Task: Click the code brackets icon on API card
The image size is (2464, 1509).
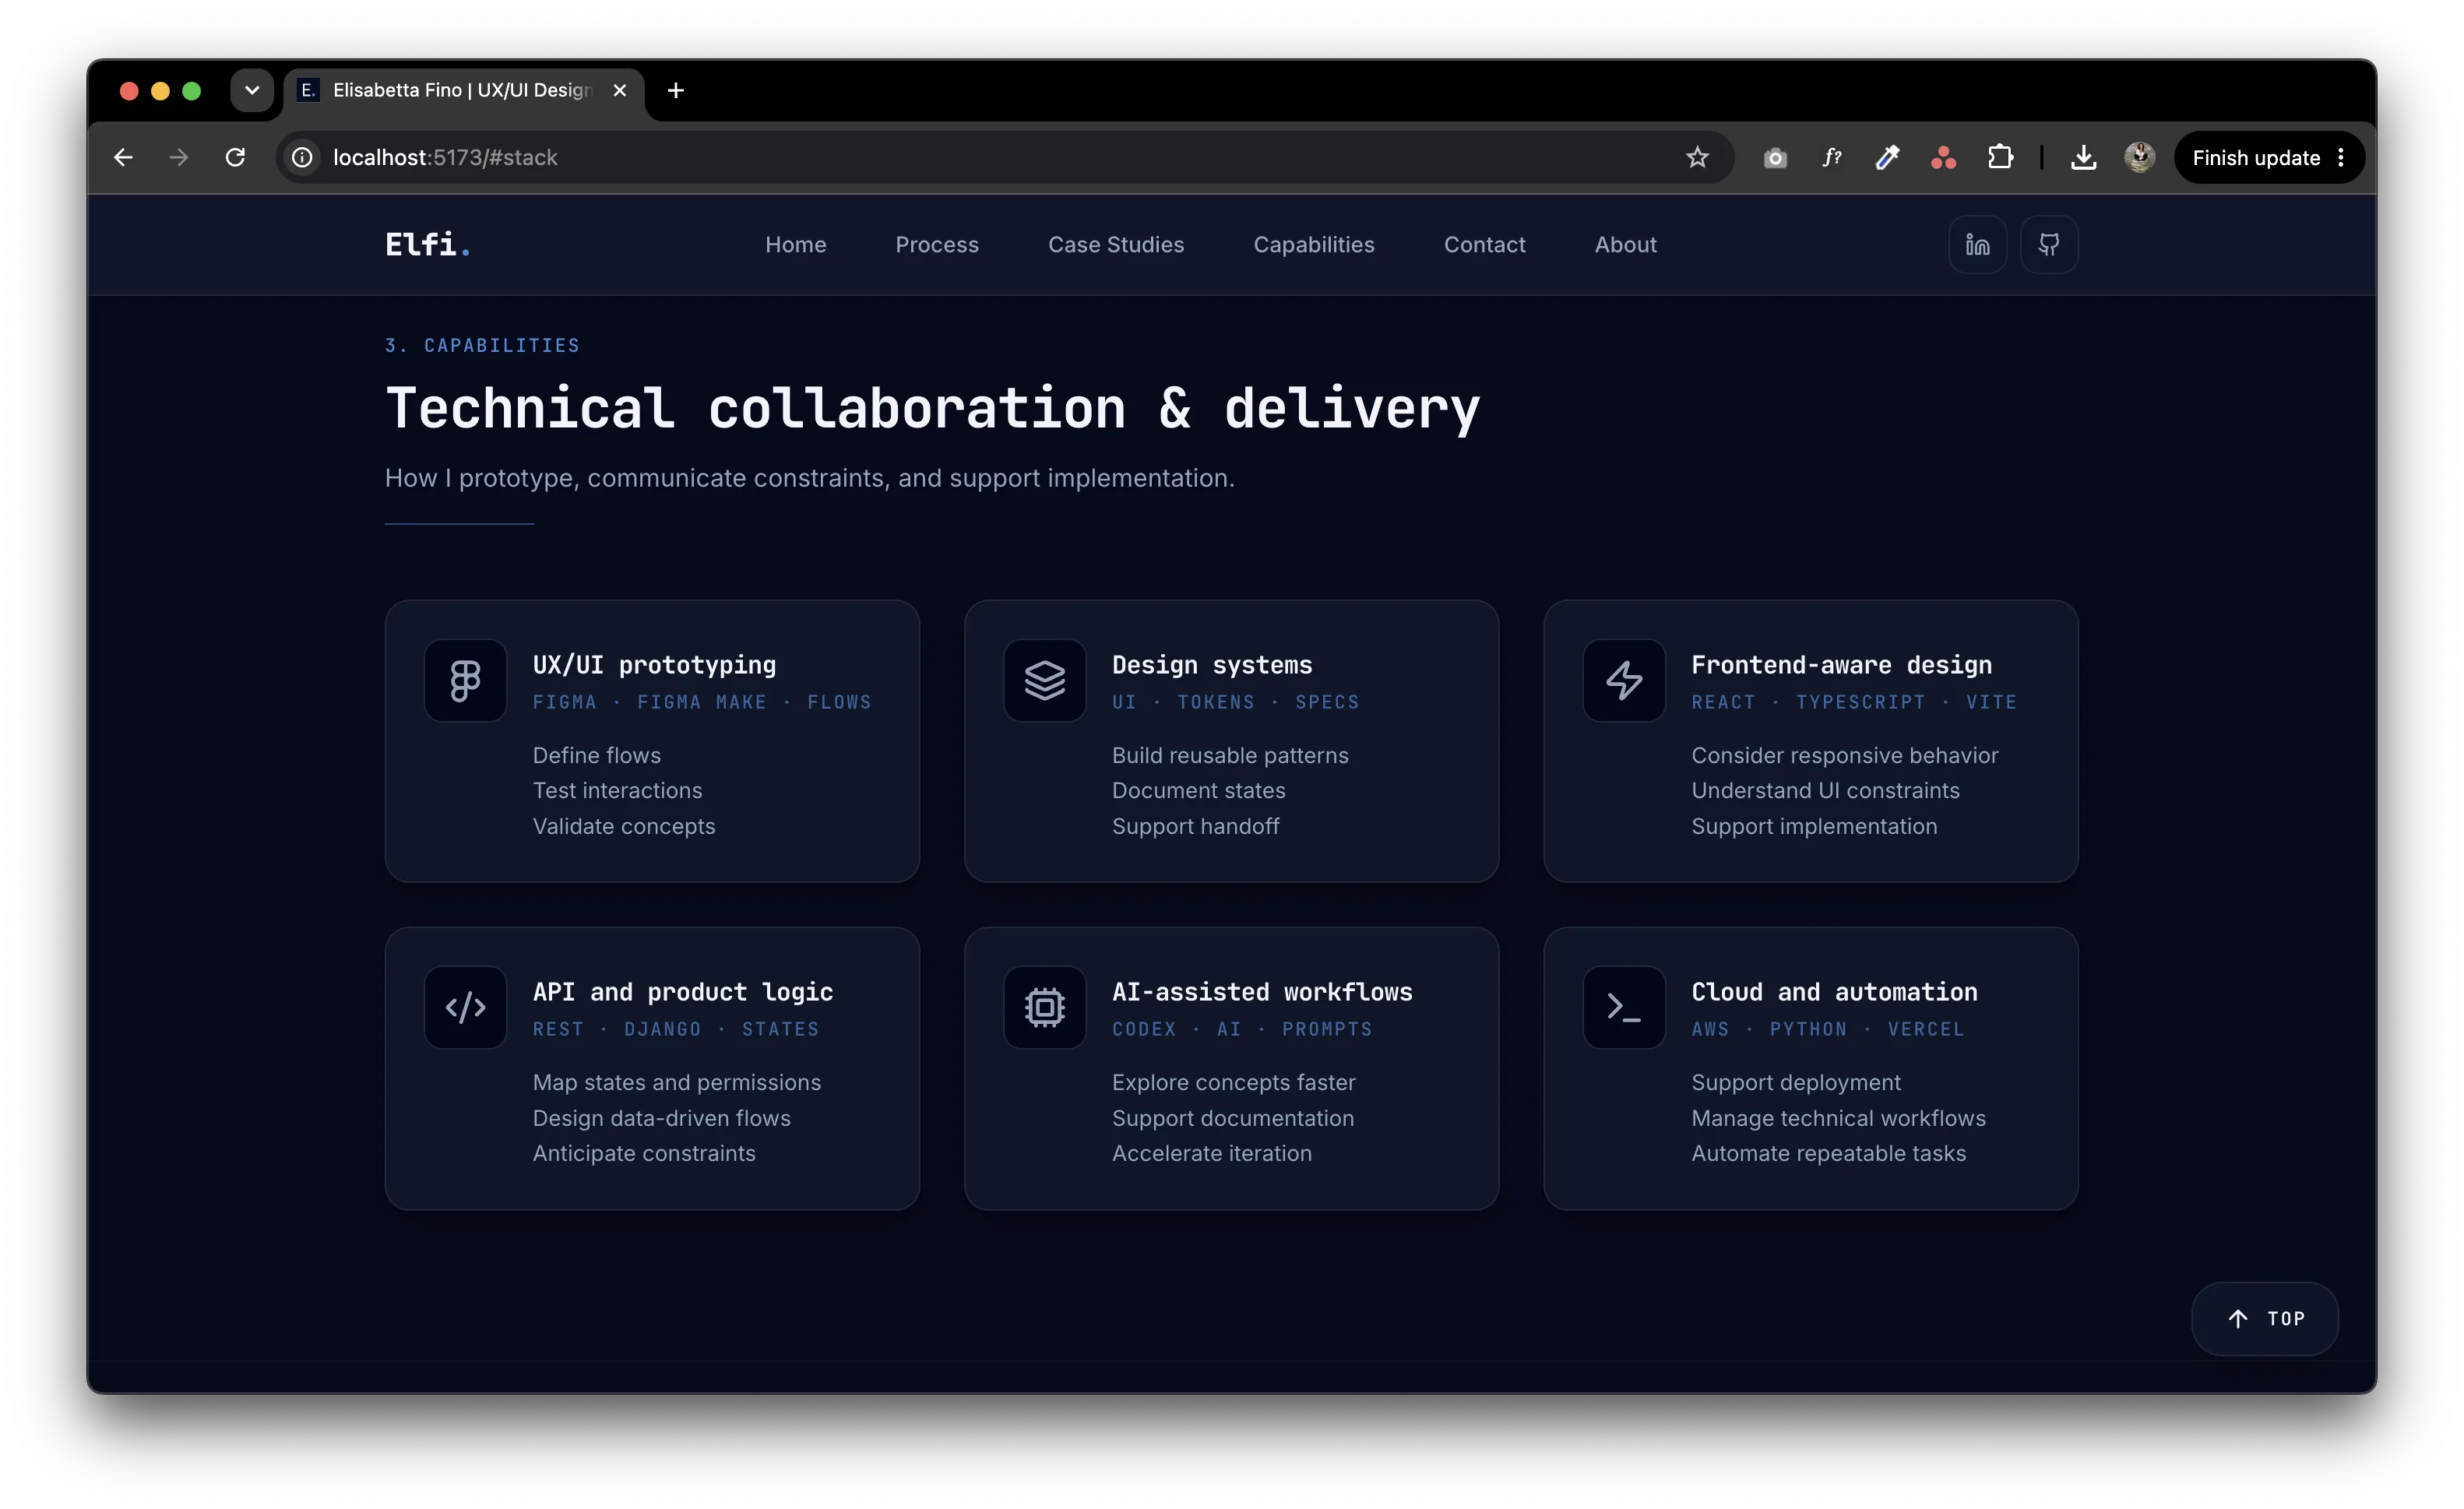Action: coord(465,1007)
